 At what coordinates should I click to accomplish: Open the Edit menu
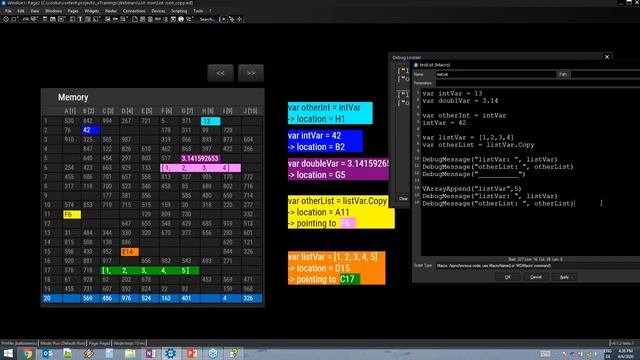click(21, 11)
